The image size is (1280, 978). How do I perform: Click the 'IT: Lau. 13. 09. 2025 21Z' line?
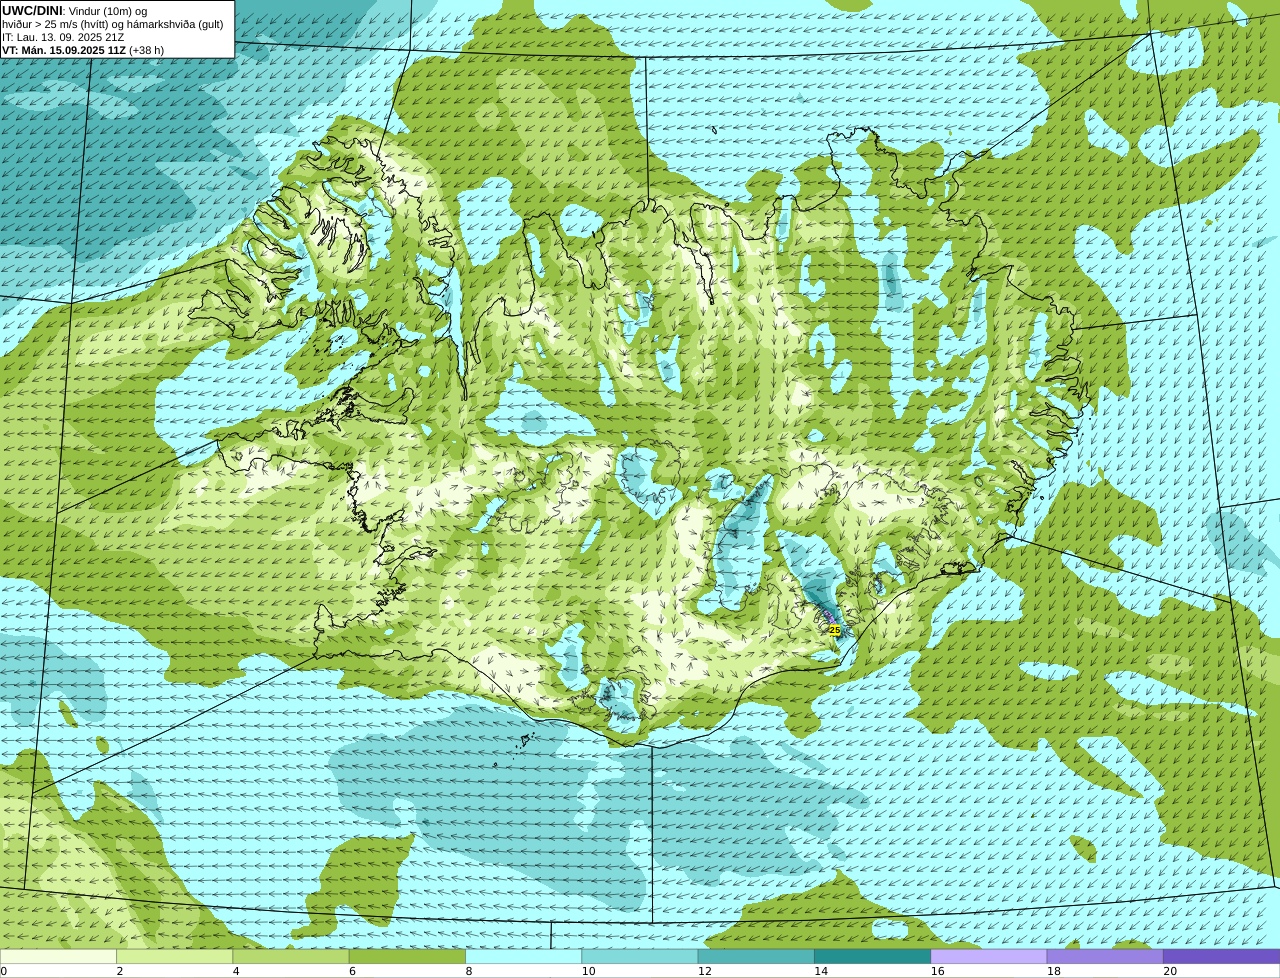tap(63, 37)
